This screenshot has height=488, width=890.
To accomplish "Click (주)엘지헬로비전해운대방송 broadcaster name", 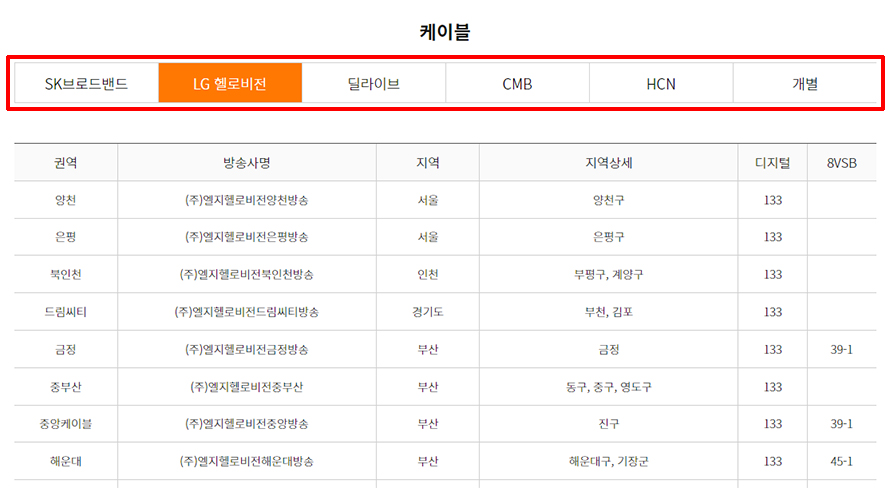I will pyautogui.click(x=246, y=461).
